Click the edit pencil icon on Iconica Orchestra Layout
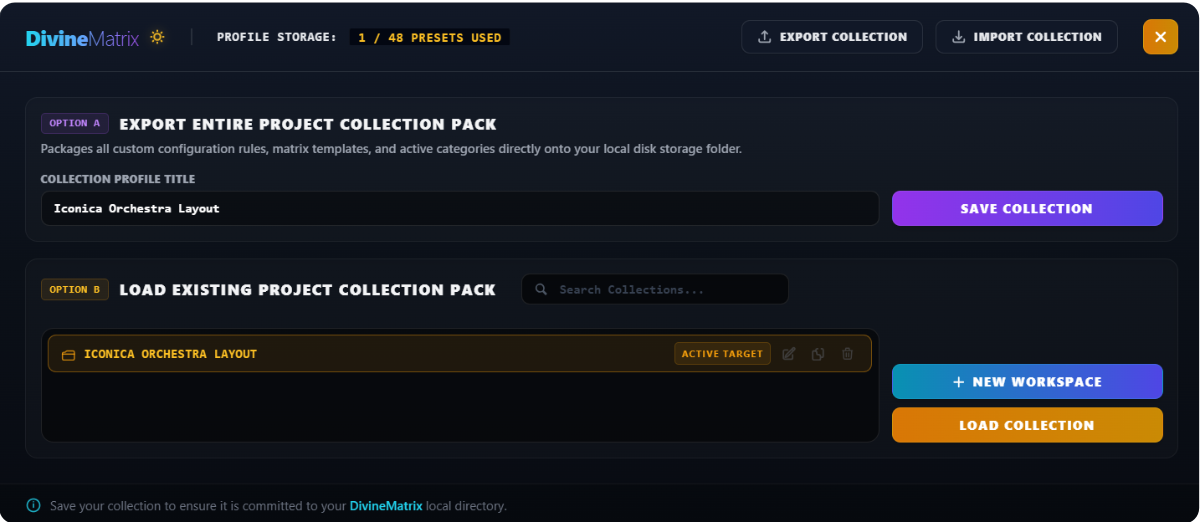The width and height of the screenshot is (1200, 522). [x=789, y=354]
